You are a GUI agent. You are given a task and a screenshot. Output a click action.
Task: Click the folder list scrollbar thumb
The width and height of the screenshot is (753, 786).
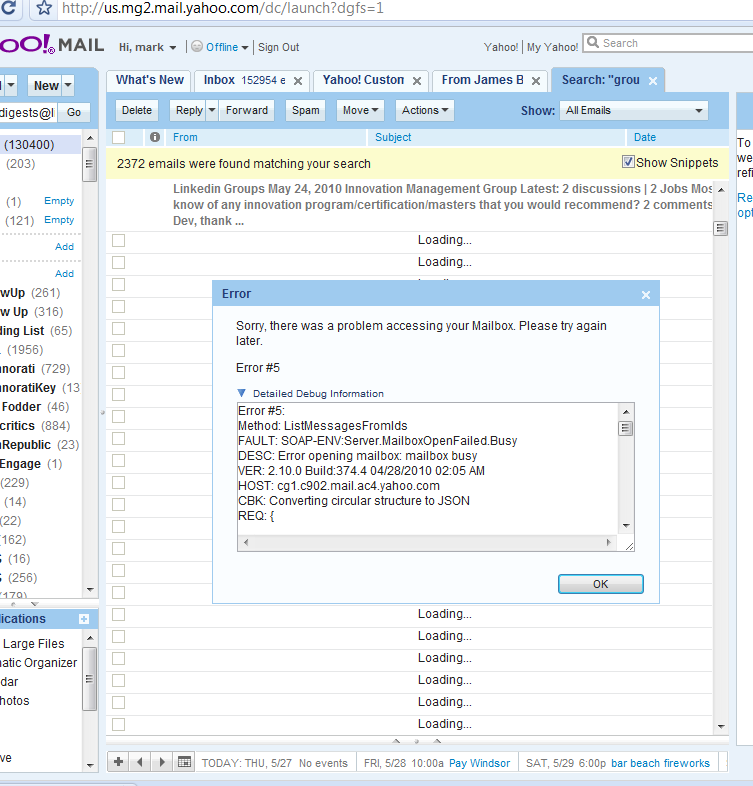pos(89,164)
